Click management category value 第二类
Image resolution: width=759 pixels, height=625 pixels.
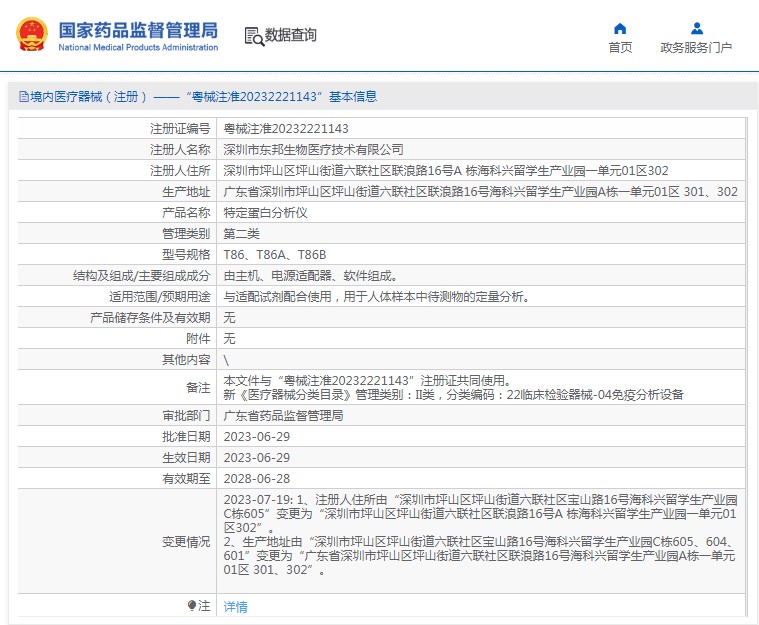242,234
